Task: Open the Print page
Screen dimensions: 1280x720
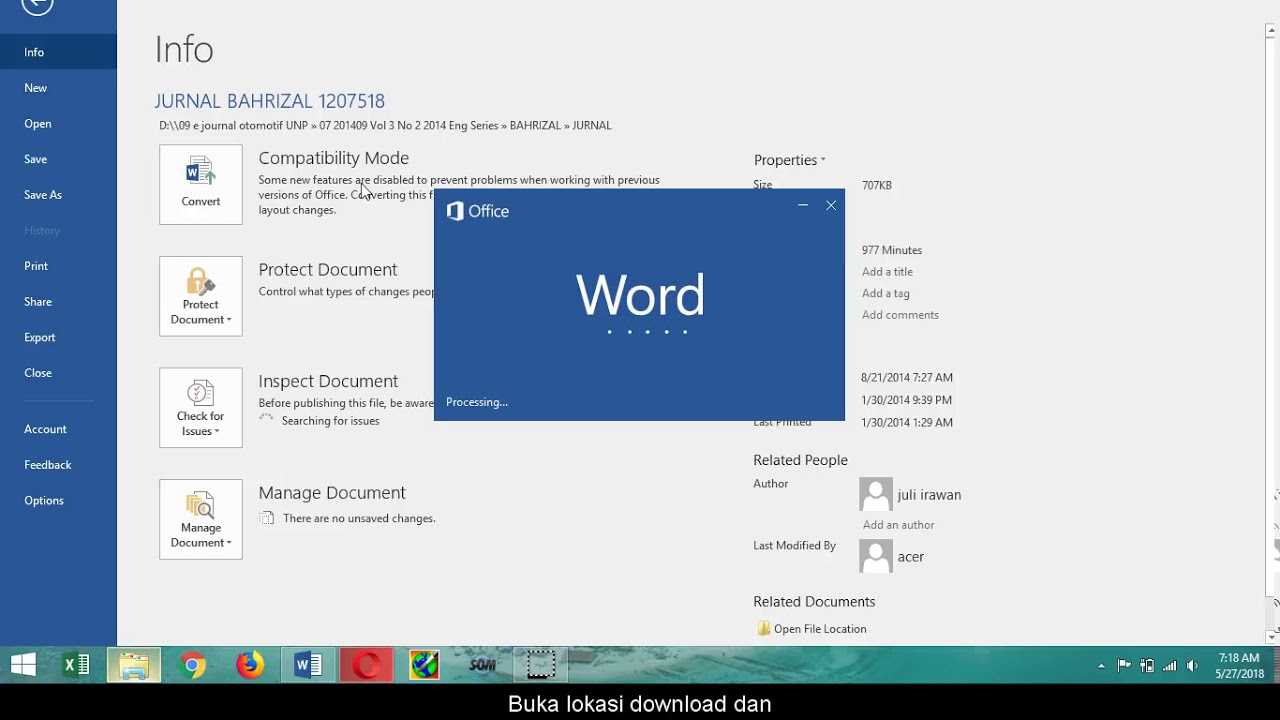Action: [x=58, y=266]
